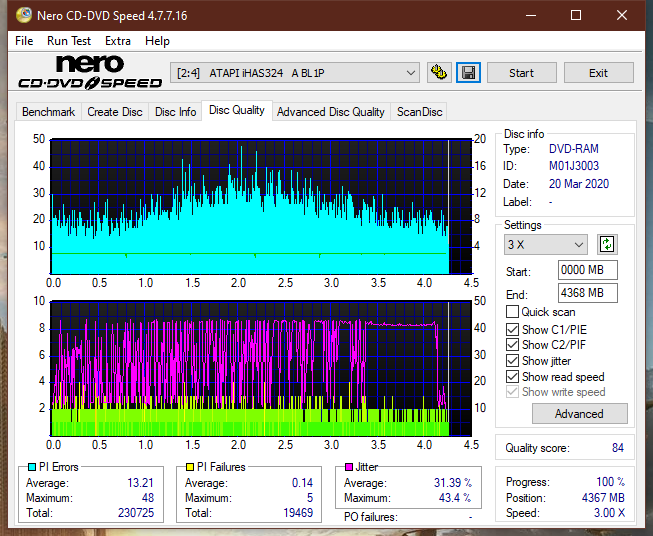Click the date 20 Mar 2020 text
This screenshot has height=536, width=653.
click(x=579, y=184)
